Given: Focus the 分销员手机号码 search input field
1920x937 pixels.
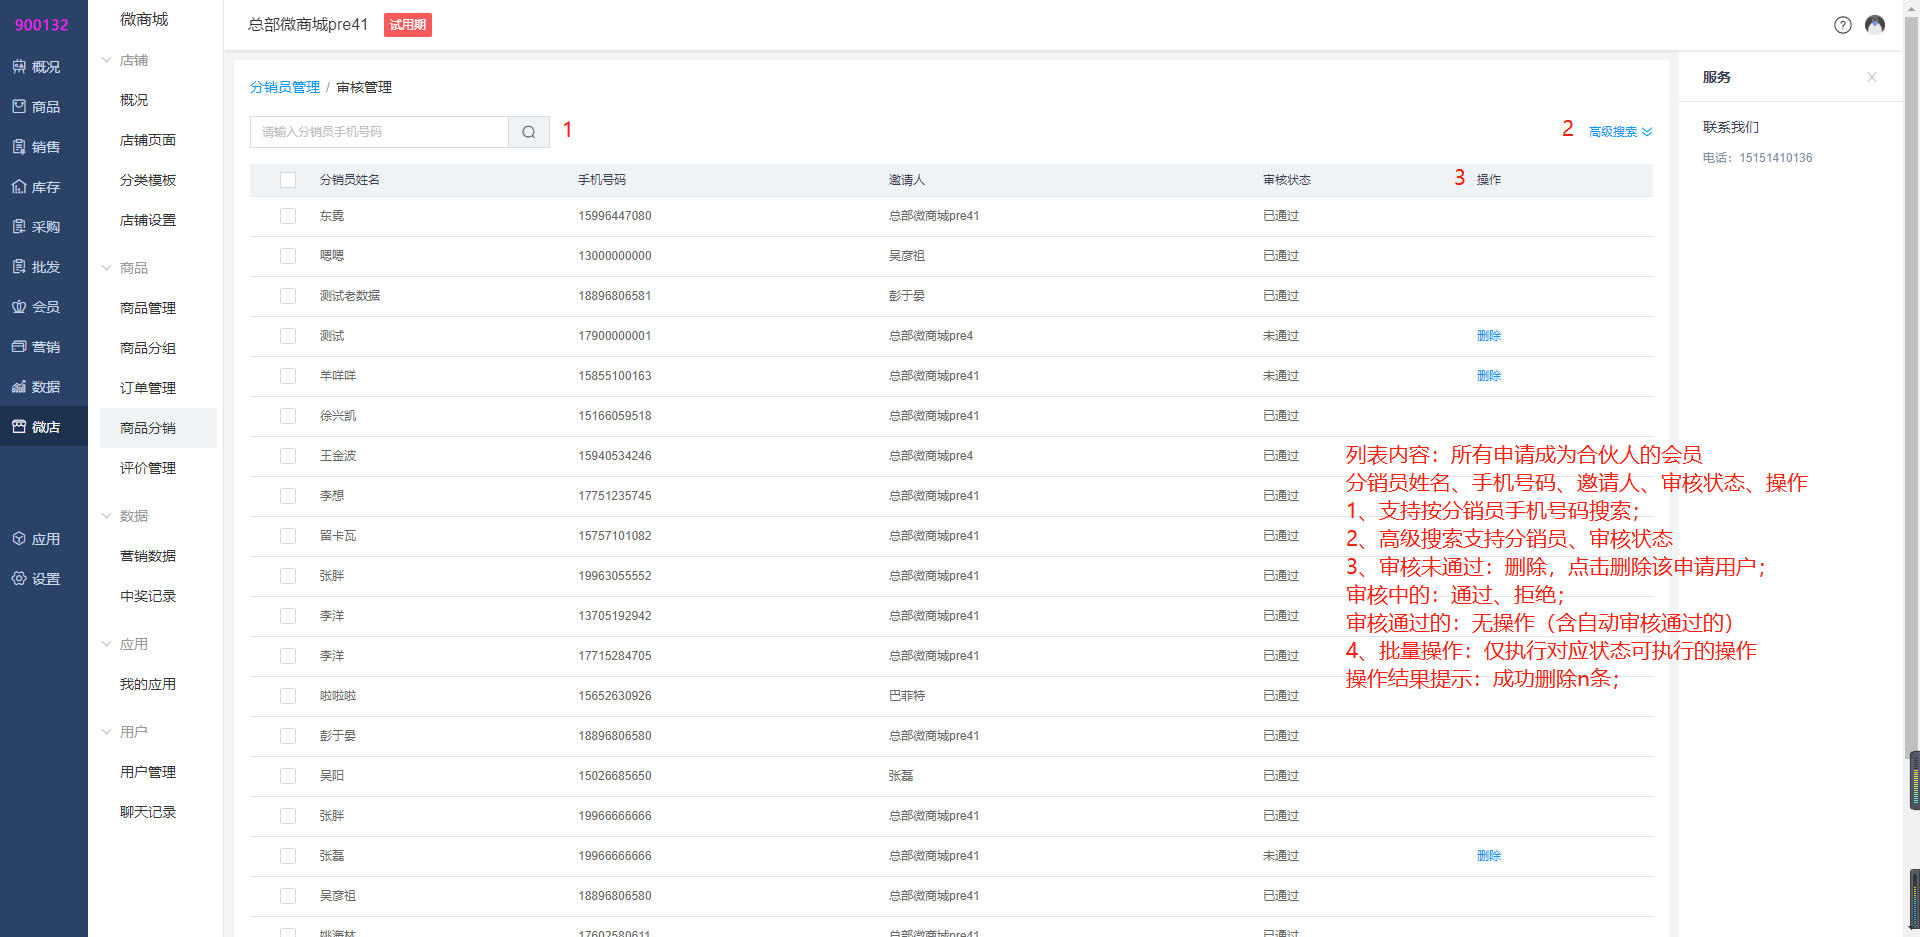Looking at the screenshot, I should pos(380,132).
